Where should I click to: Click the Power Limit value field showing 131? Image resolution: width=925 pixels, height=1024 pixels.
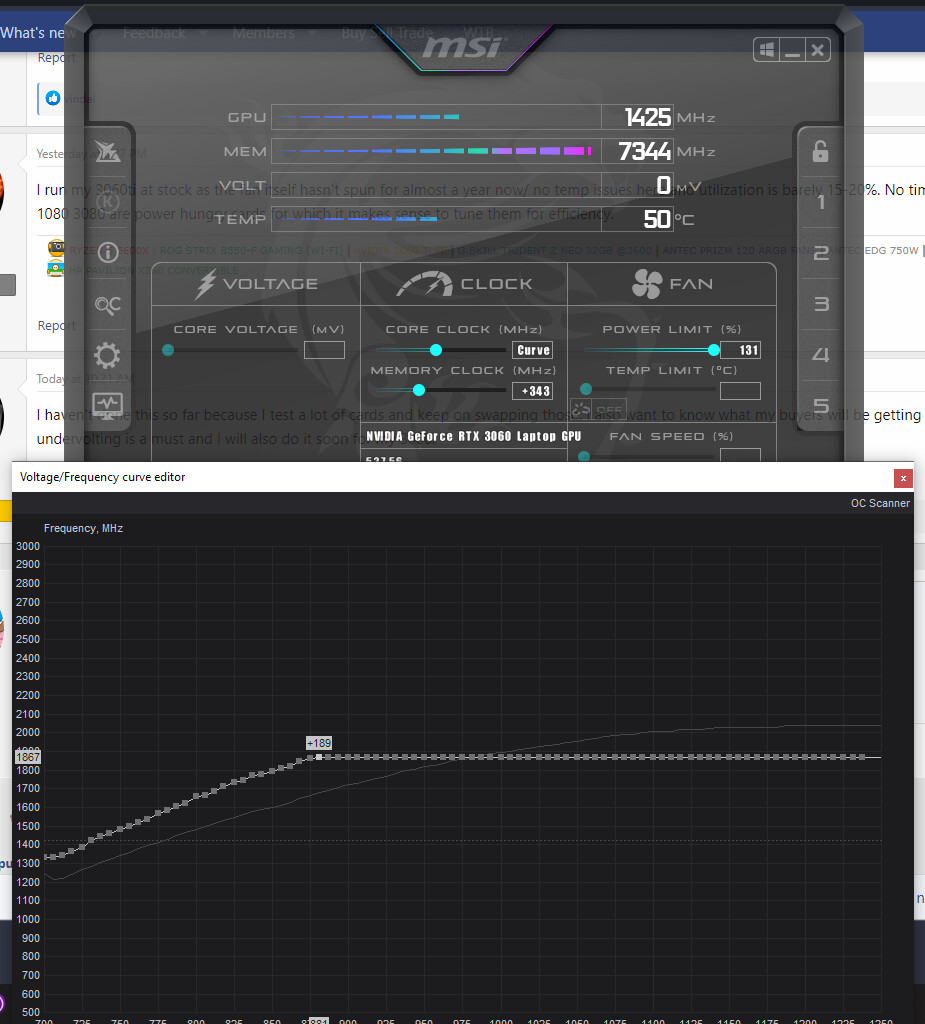pos(740,350)
